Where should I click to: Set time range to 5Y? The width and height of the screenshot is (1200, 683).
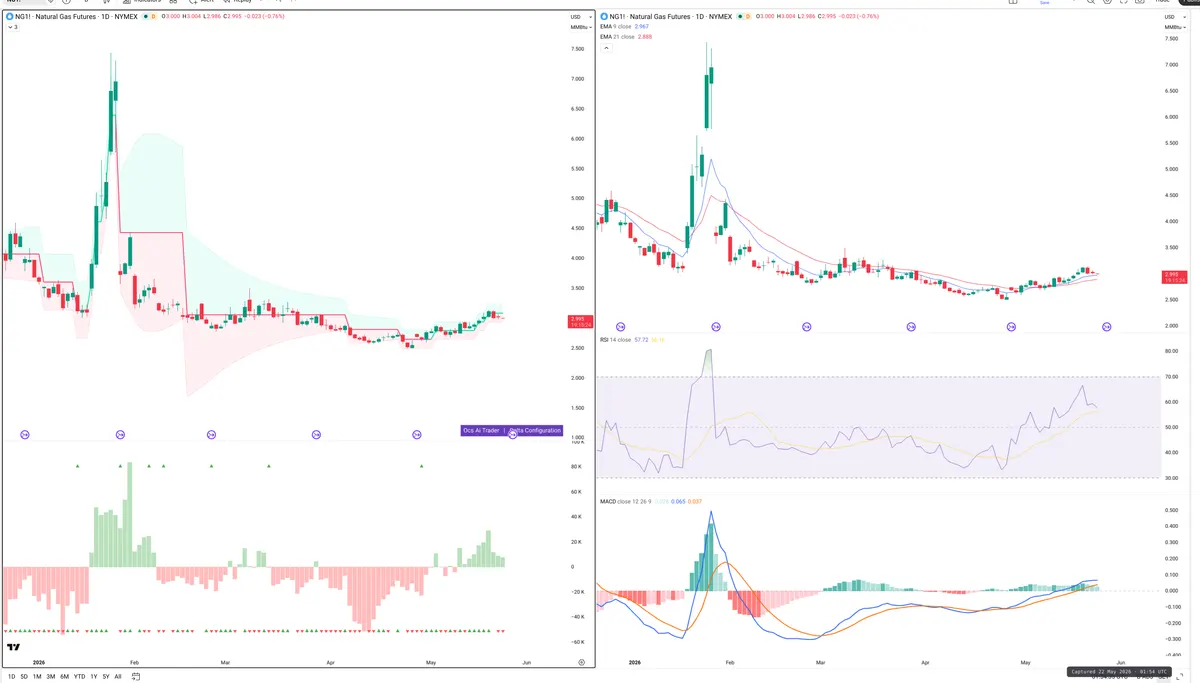point(106,677)
